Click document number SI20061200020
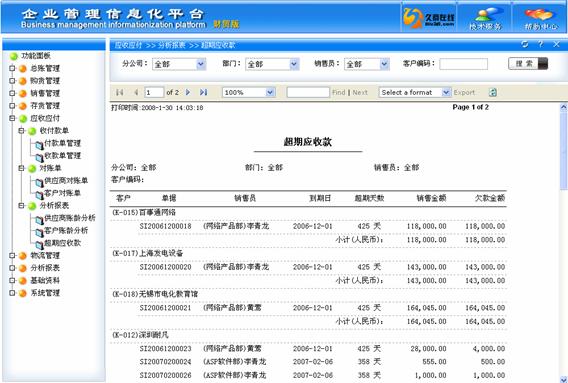Screen dimensions: 568x383 (165, 267)
